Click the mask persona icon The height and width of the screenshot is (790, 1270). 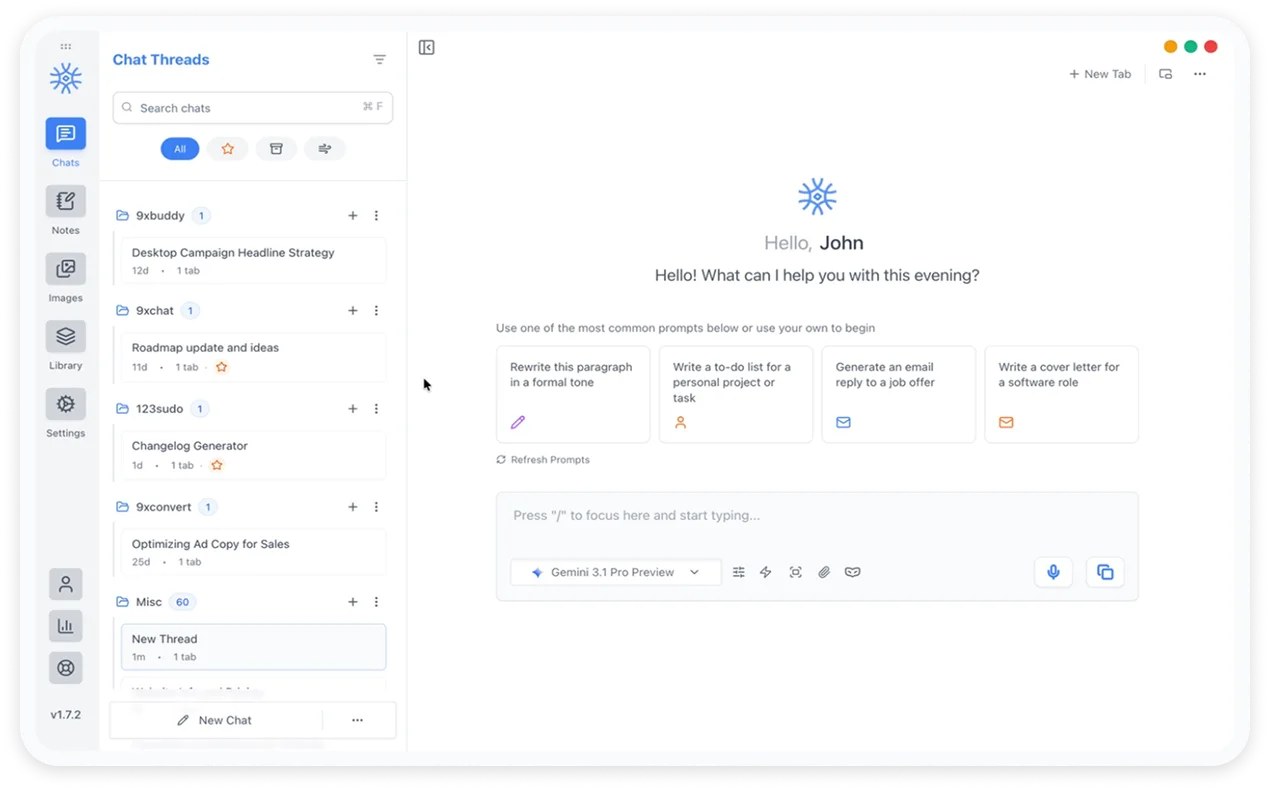[x=853, y=572]
